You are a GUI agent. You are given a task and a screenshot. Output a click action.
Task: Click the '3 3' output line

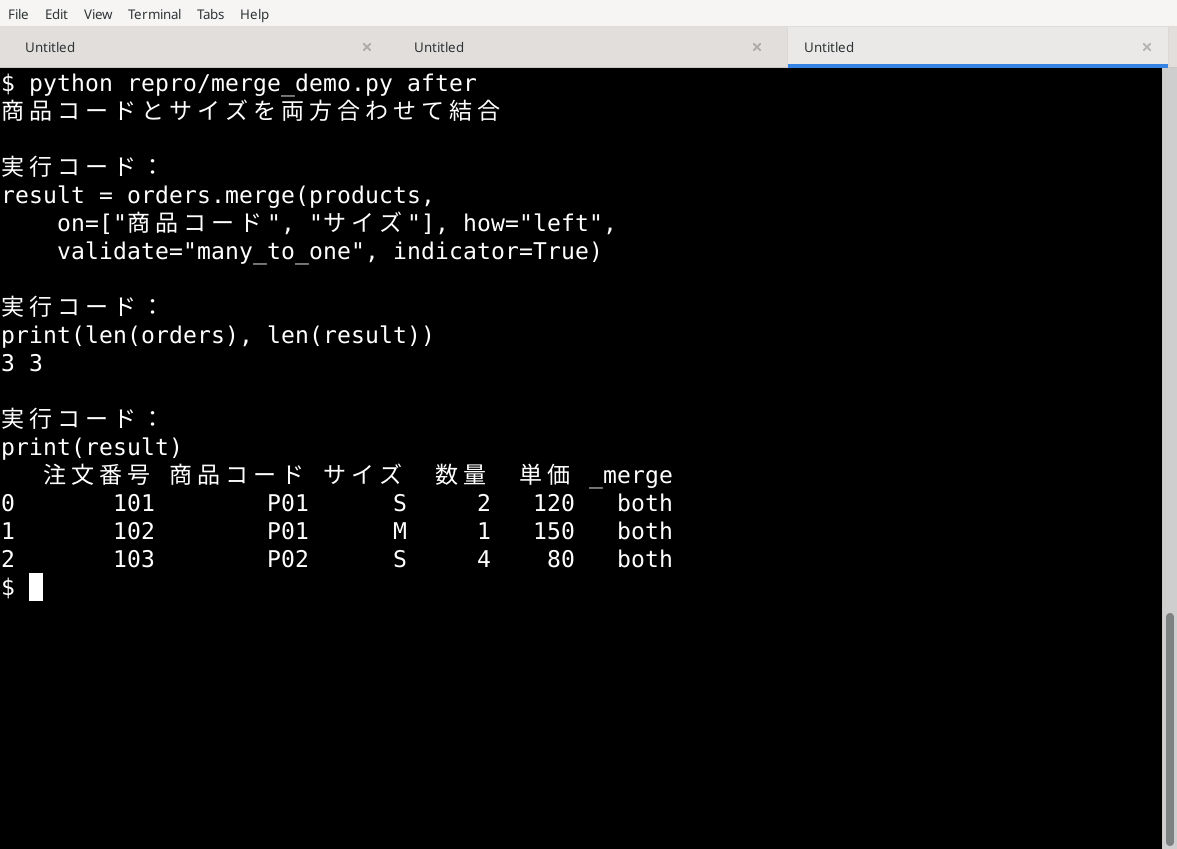(22, 363)
